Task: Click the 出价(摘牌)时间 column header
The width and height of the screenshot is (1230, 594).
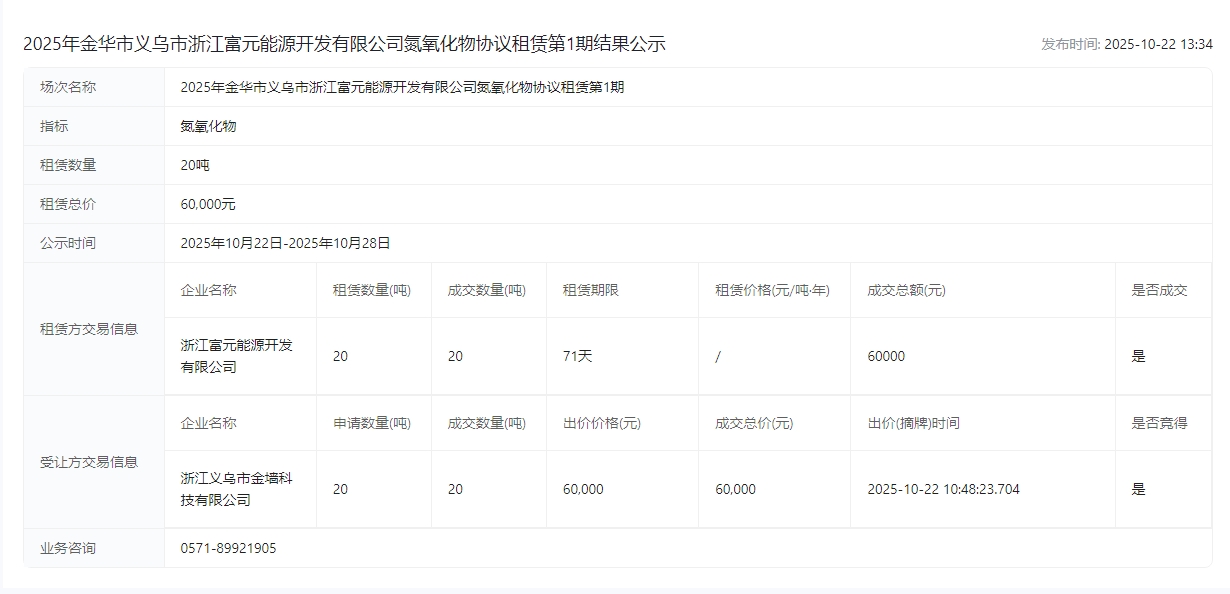Action: coord(913,423)
